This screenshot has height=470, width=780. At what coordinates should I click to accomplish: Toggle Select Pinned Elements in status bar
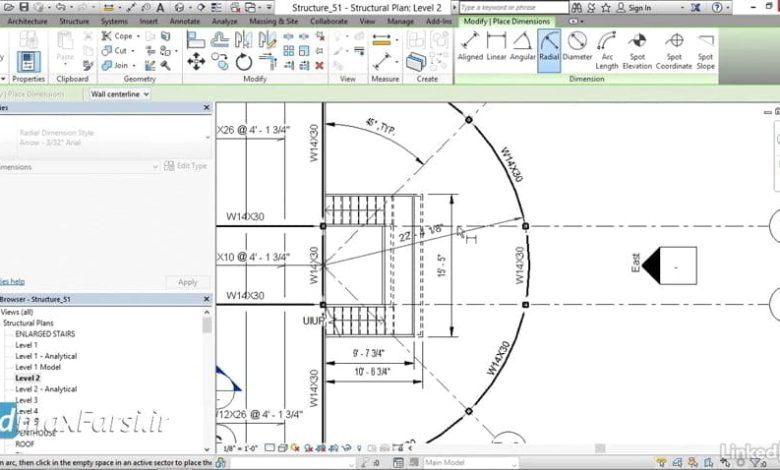(x=693, y=463)
